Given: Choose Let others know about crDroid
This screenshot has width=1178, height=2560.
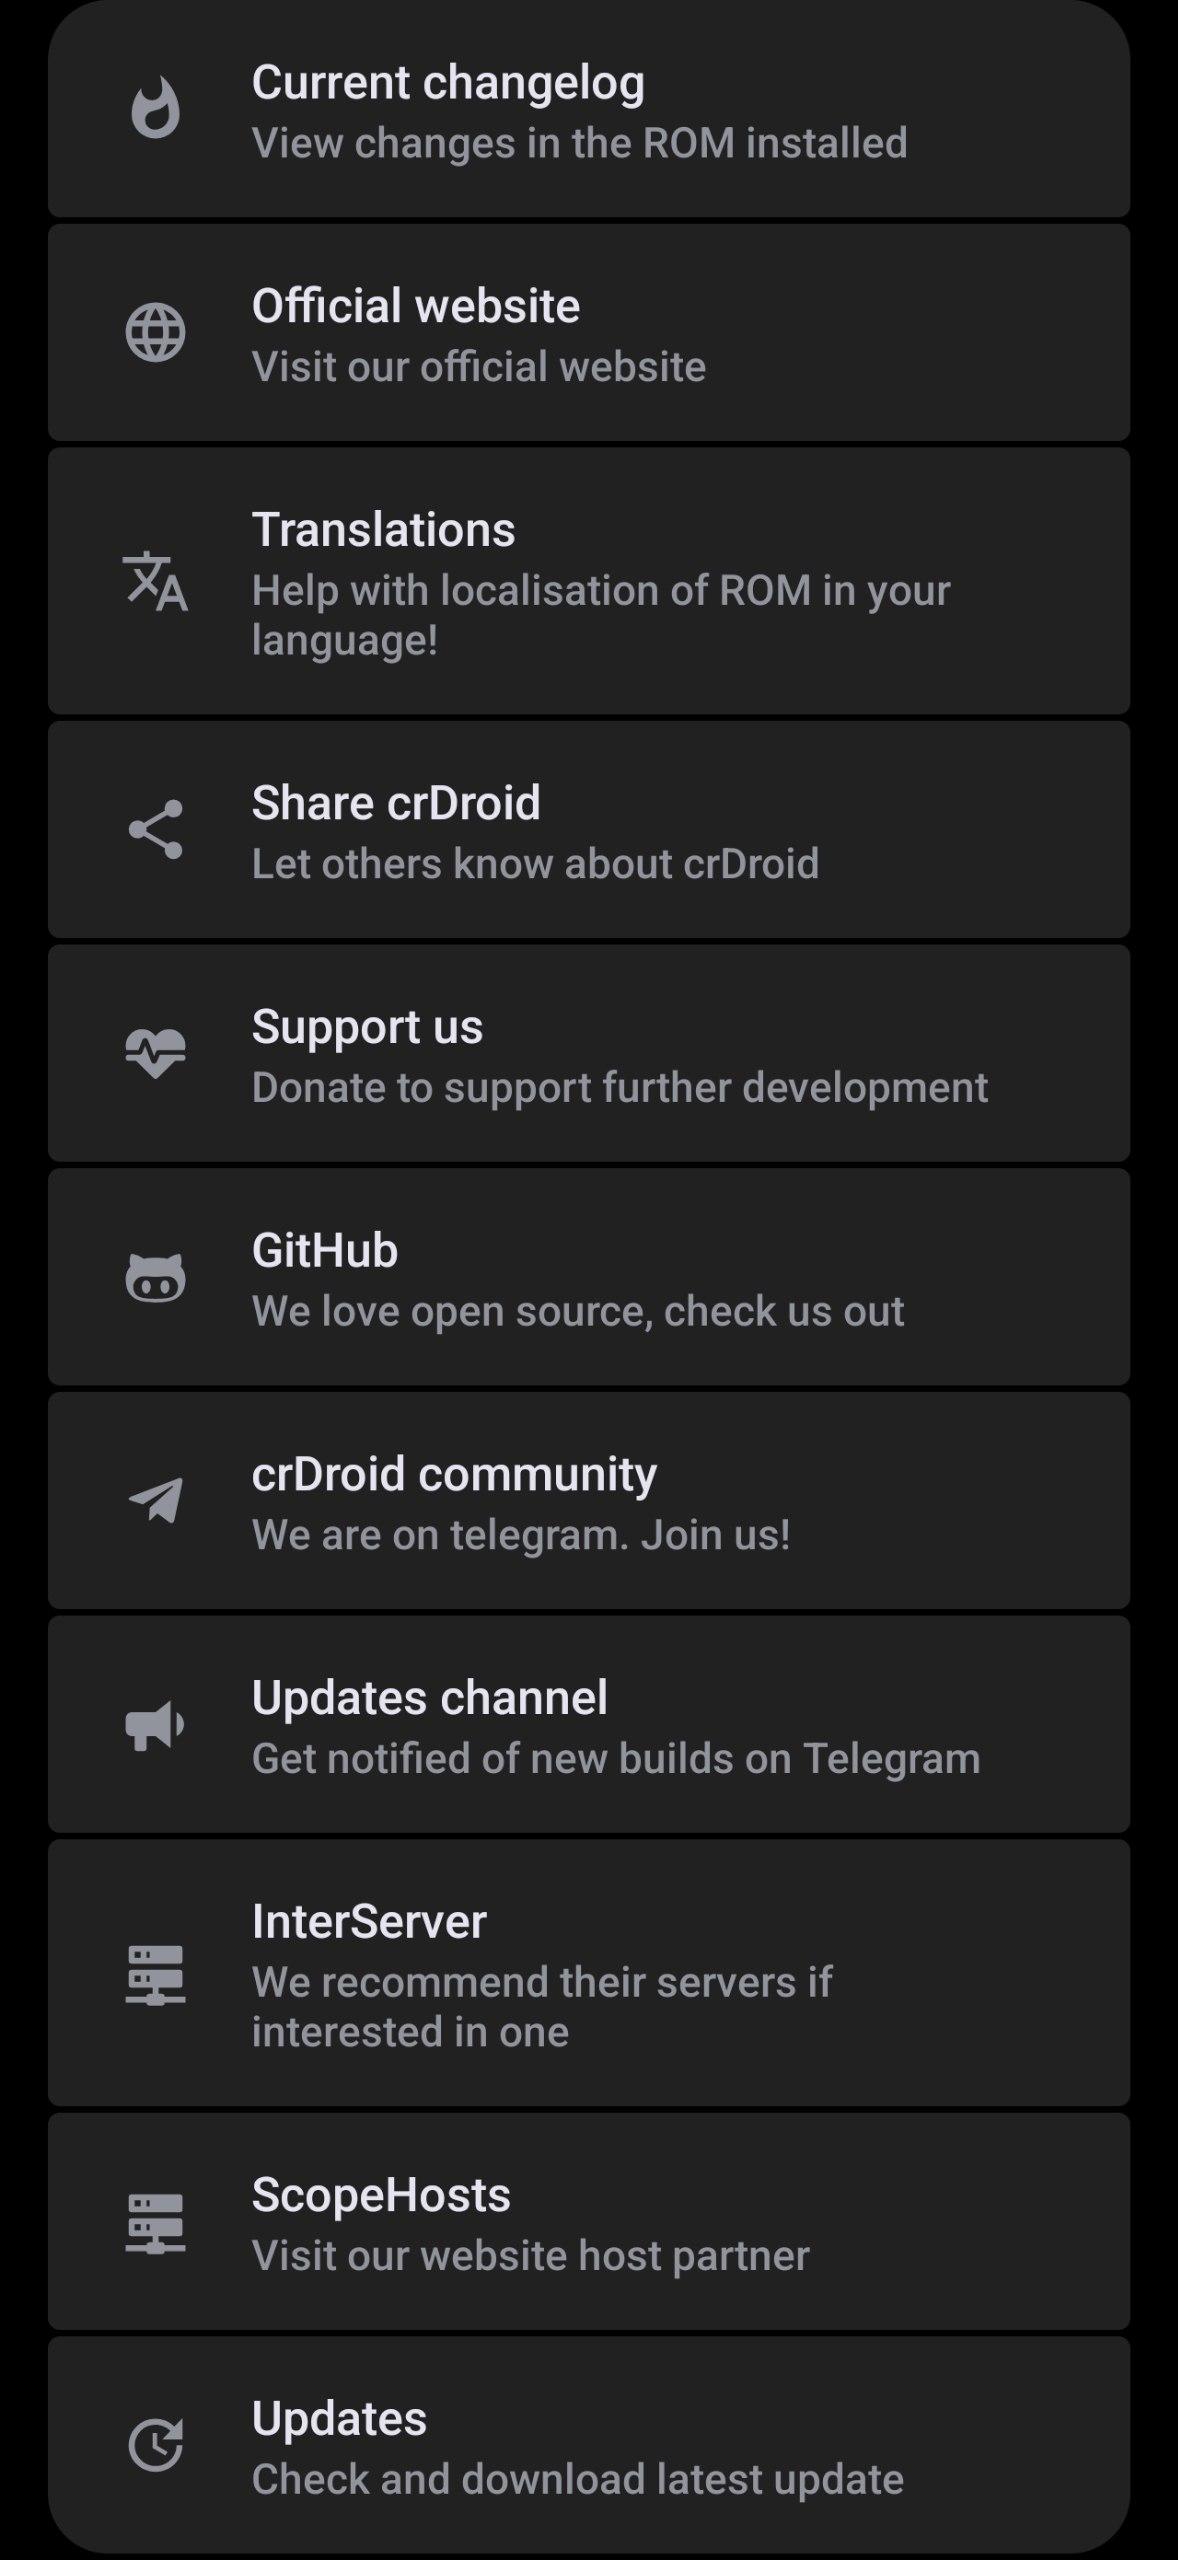Looking at the screenshot, I should point(535,863).
